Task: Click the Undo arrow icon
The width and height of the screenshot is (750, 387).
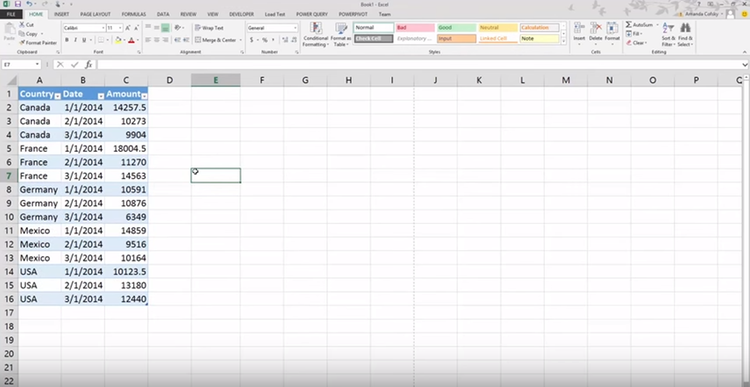Action: [x=29, y=4]
